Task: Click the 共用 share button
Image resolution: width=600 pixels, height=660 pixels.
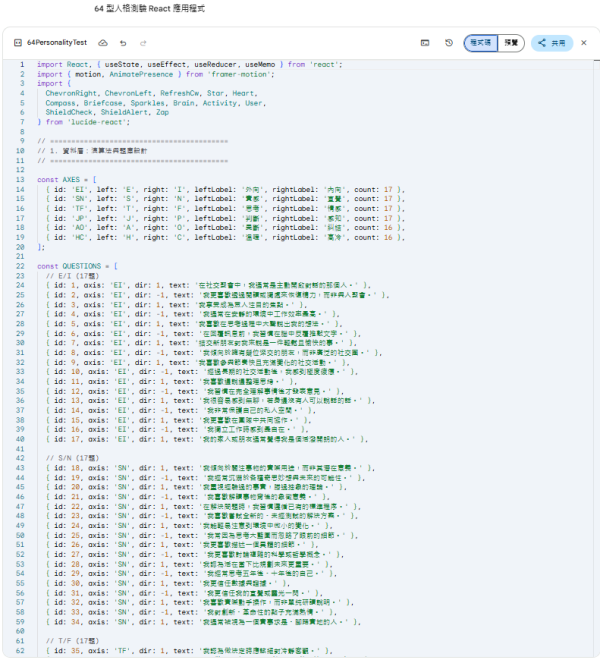Action: tap(551, 43)
